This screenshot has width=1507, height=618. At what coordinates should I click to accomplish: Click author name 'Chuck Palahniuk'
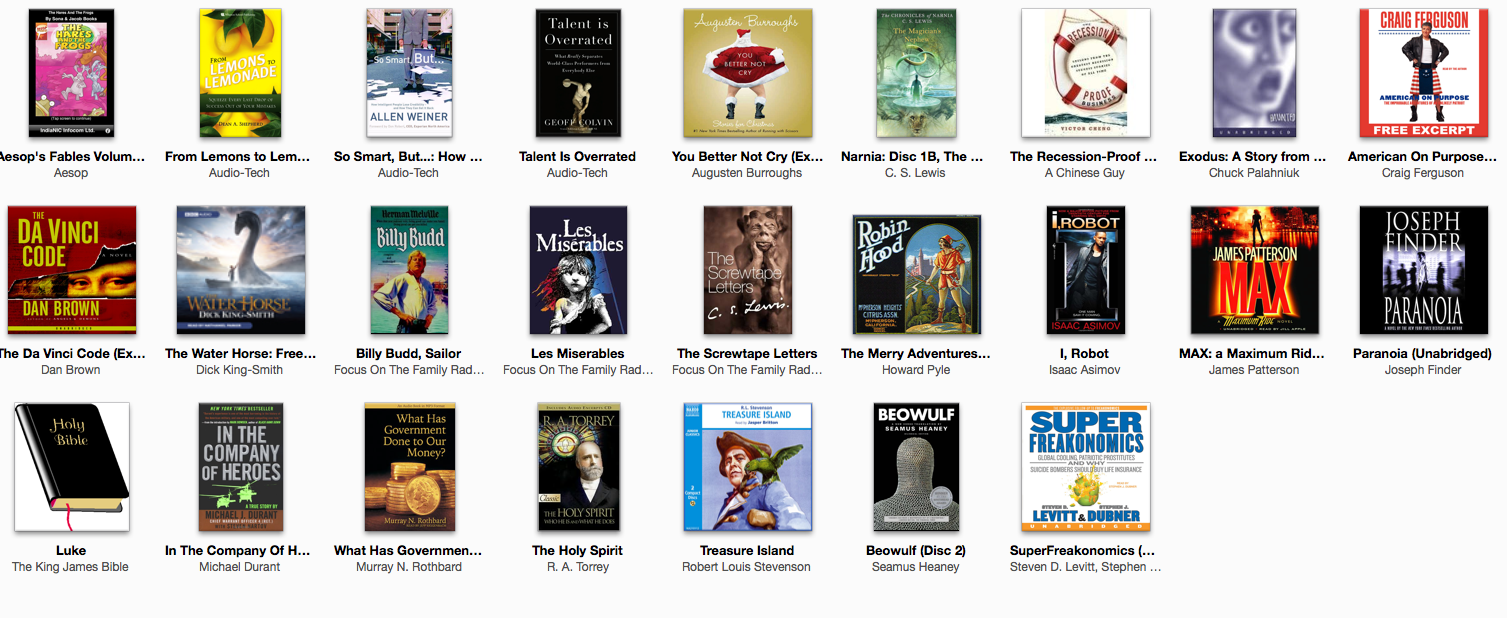tap(1254, 173)
